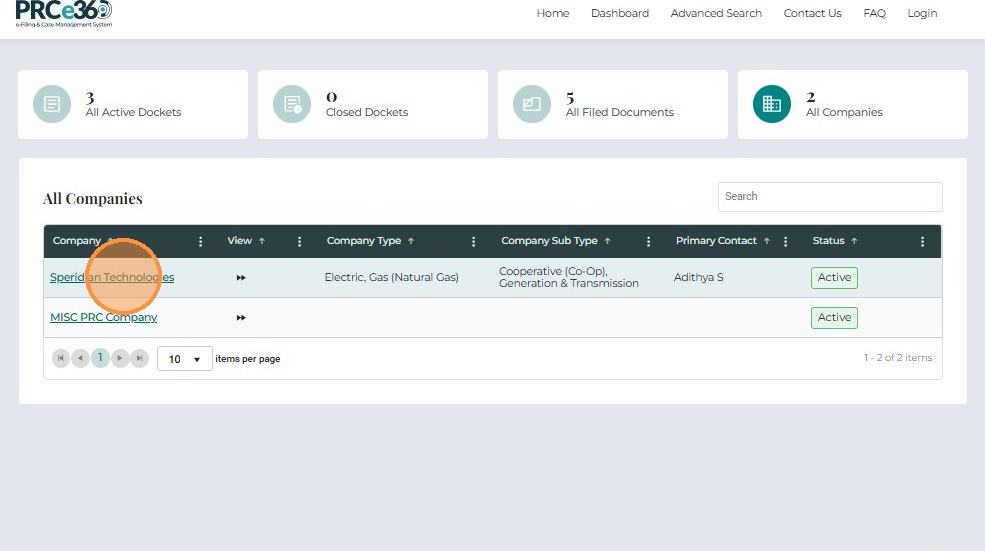This screenshot has width=985, height=551.
Task: Open Company column options menu
Action: tap(201, 242)
